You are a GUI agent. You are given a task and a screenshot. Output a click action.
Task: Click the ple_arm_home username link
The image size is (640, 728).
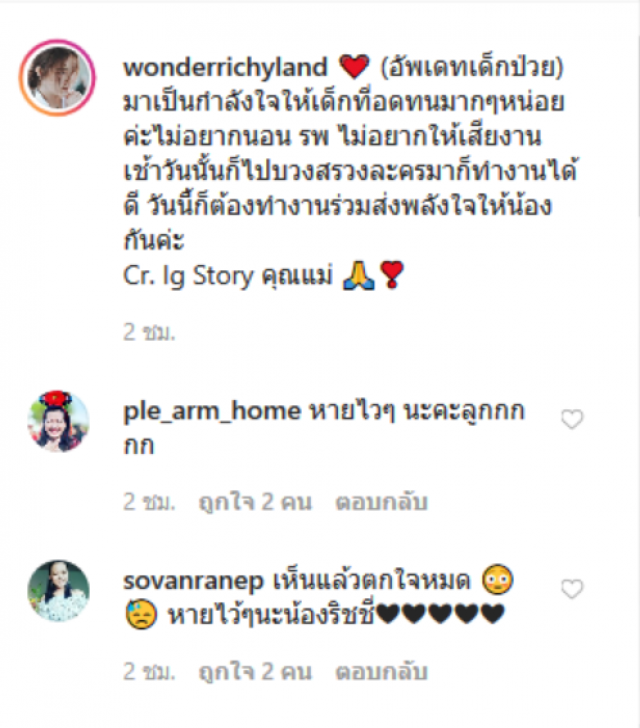click(x=212, y=411)
